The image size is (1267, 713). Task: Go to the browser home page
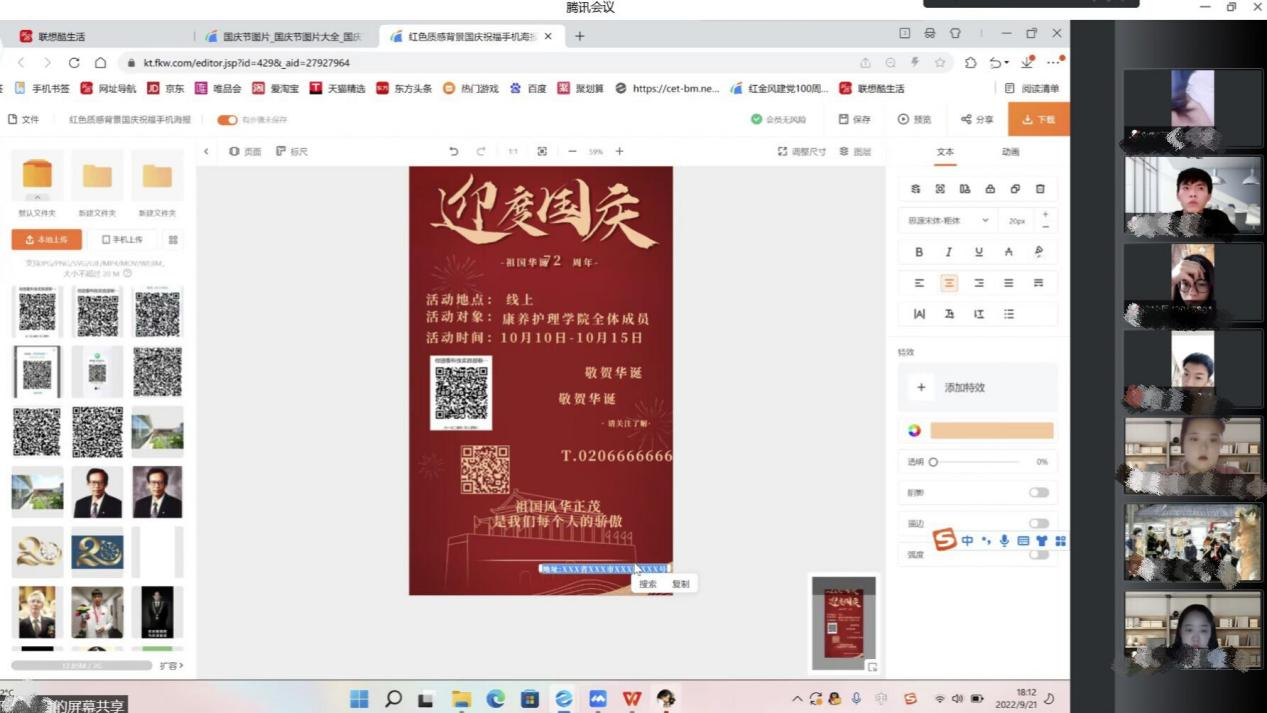pyautogui.click(x=100, y=62)
